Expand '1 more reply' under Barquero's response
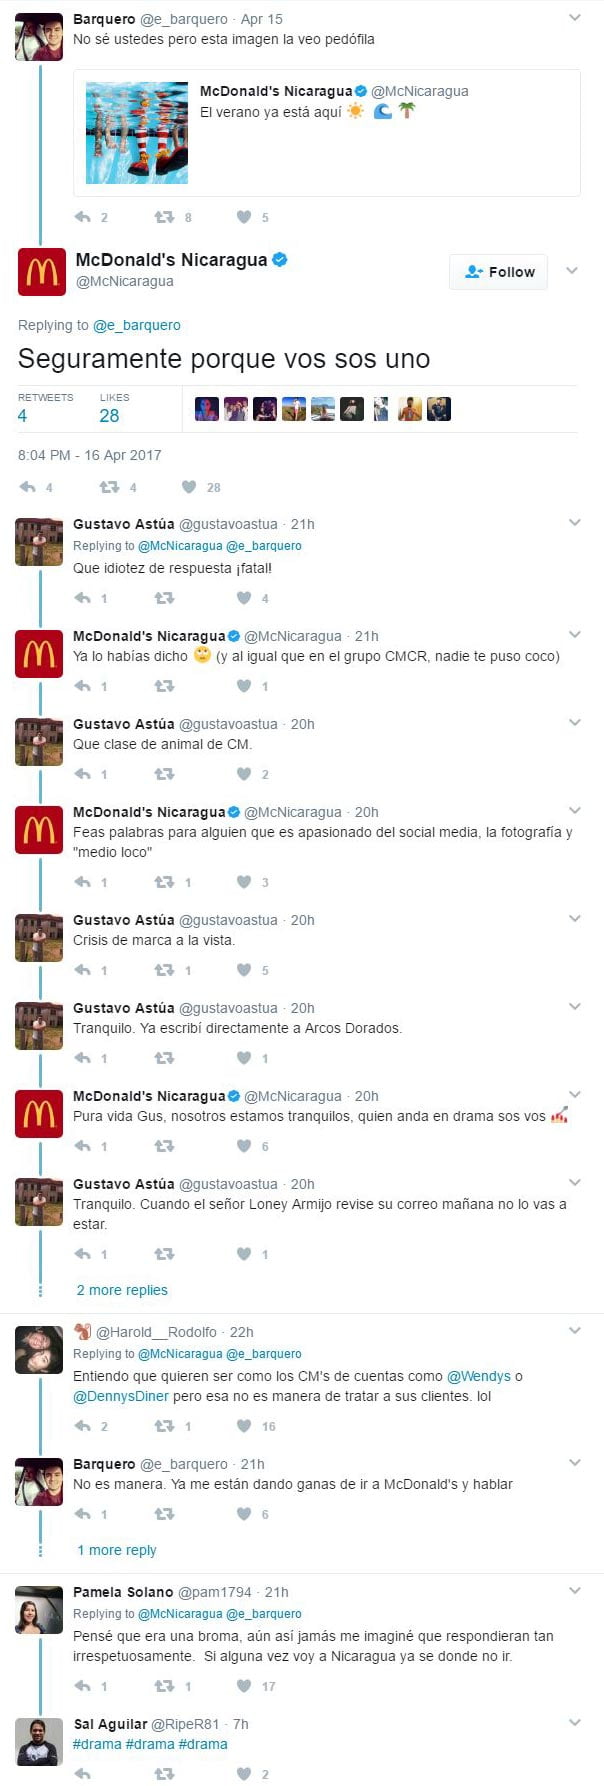604x1786 pixels. pos(116,1550)
